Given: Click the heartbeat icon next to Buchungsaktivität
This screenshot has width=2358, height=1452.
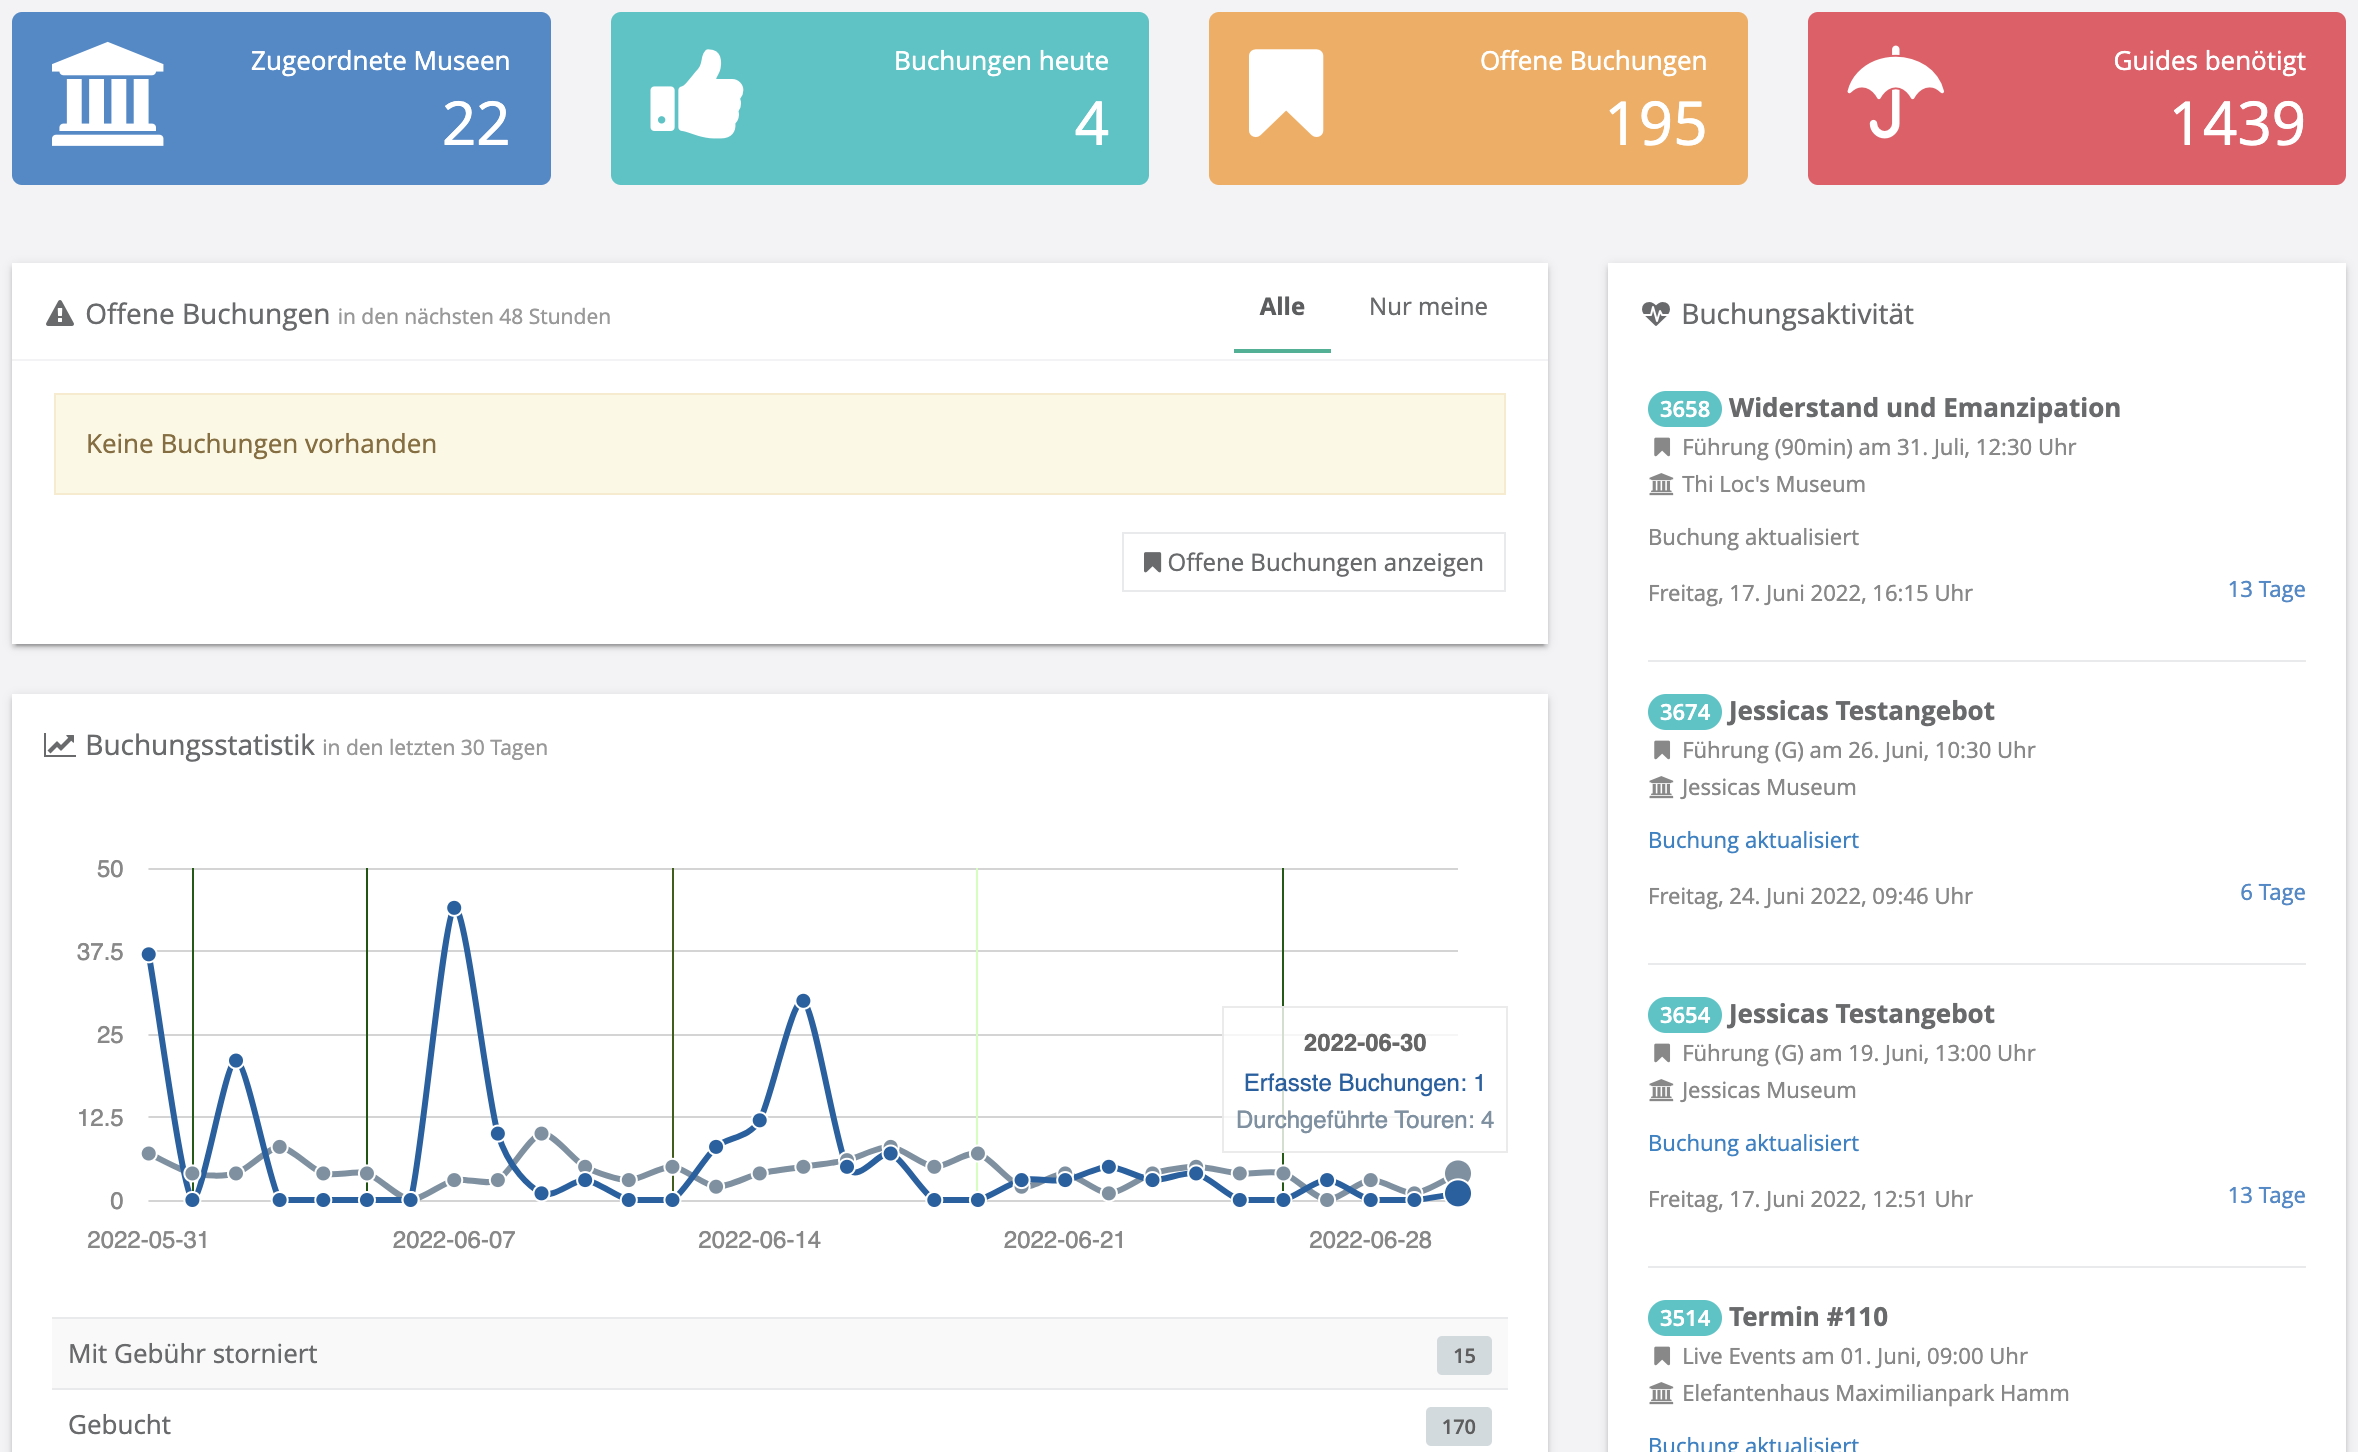Looking at the screenshot, I should tap(1655, 314).
